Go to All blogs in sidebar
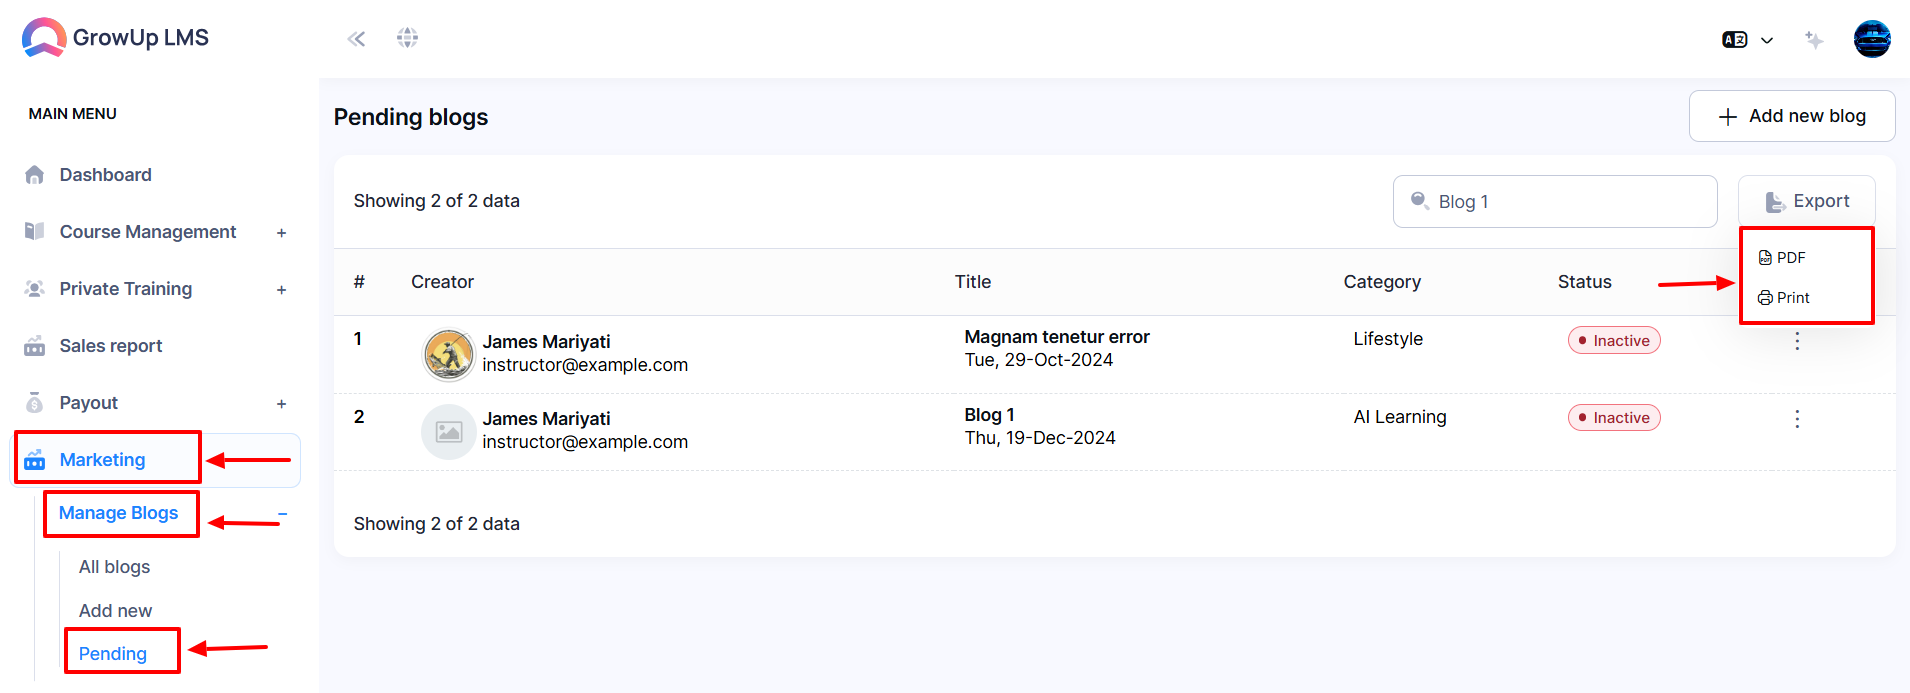 115,567
